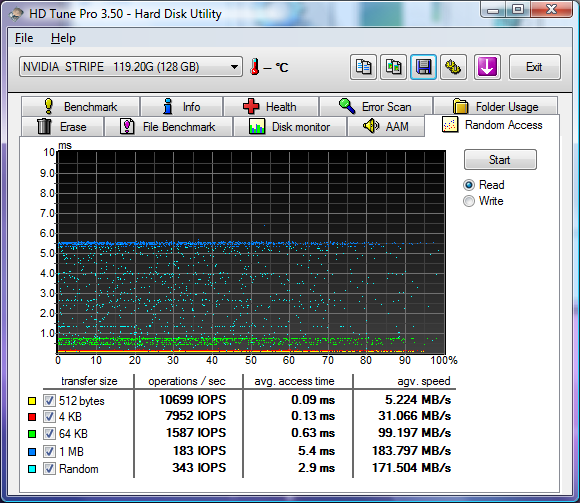Click the 343 IOPS value

tap(199, 468)
